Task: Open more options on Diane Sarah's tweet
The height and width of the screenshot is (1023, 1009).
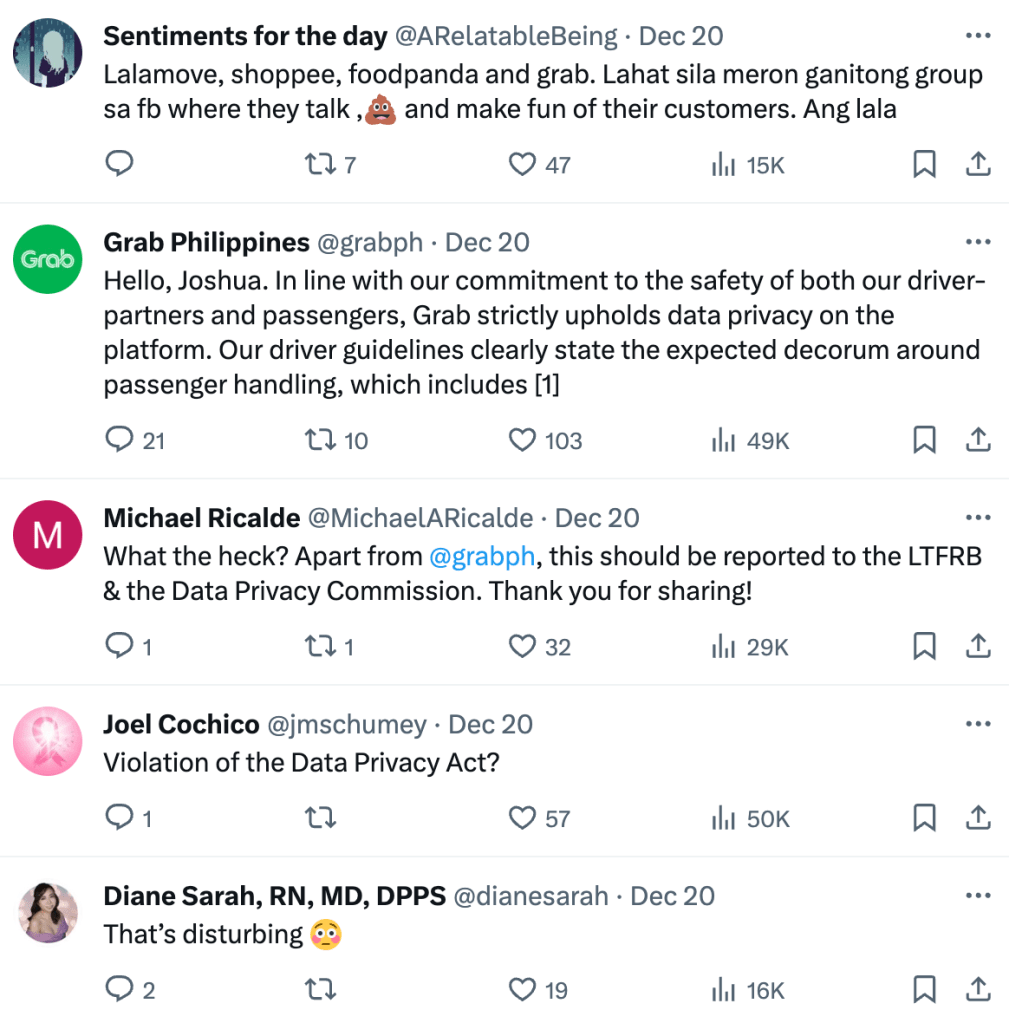Action: [977, 896]
